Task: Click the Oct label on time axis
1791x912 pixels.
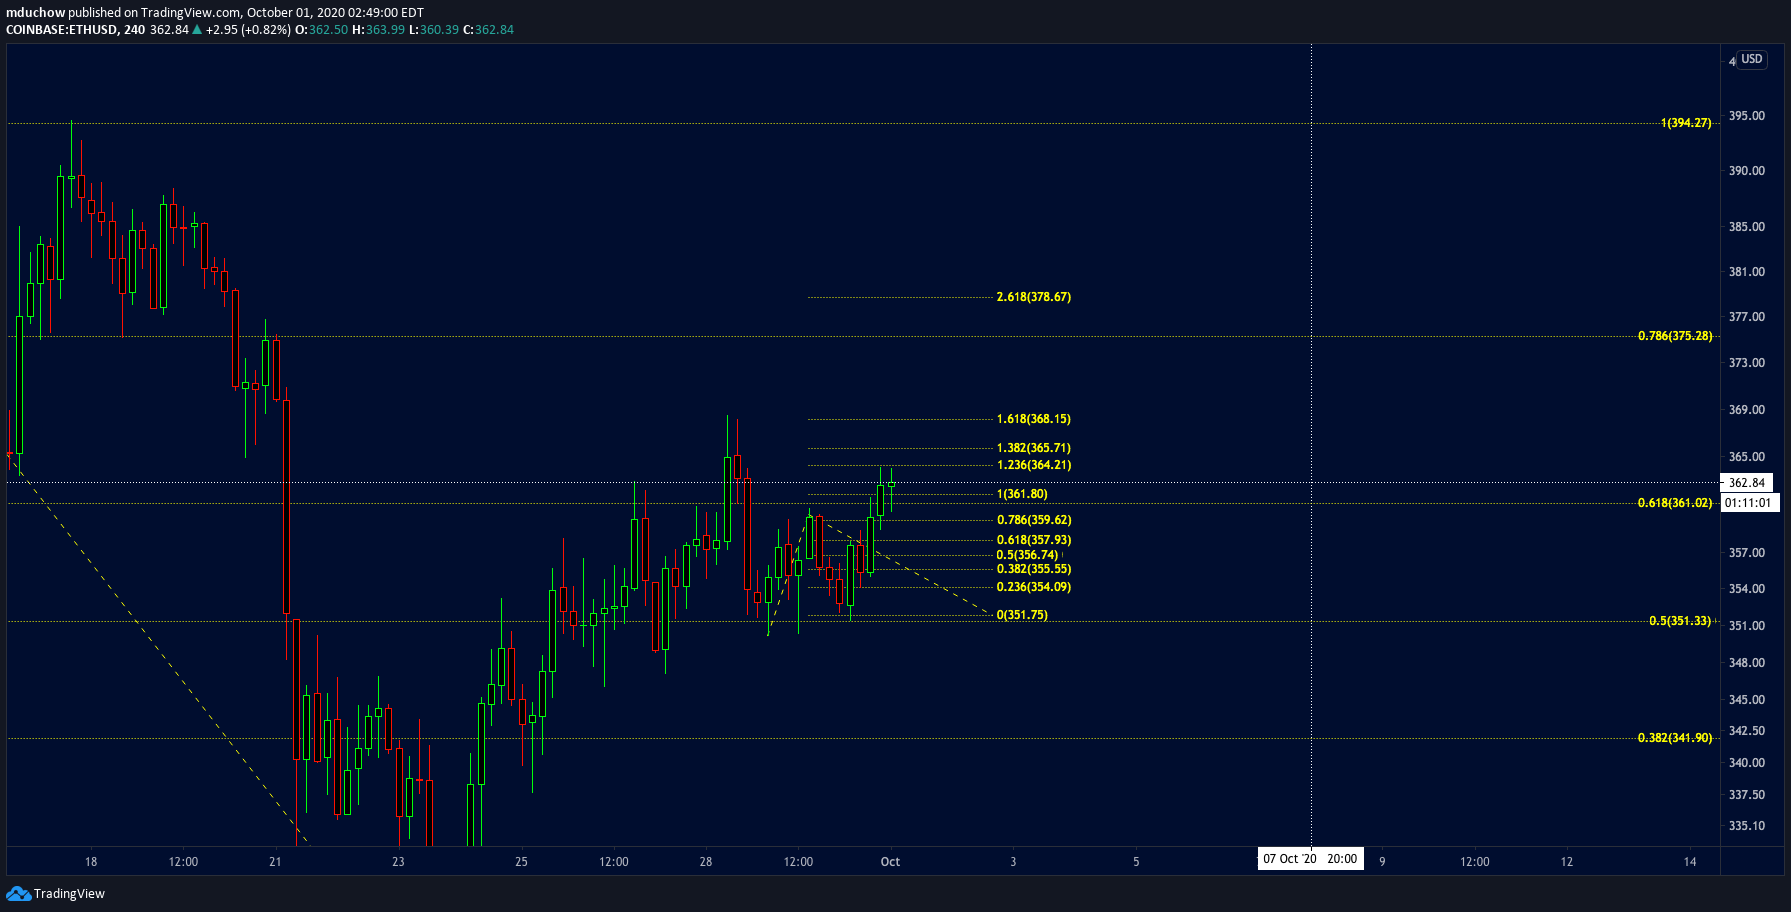Action: (x=890, y=862)
